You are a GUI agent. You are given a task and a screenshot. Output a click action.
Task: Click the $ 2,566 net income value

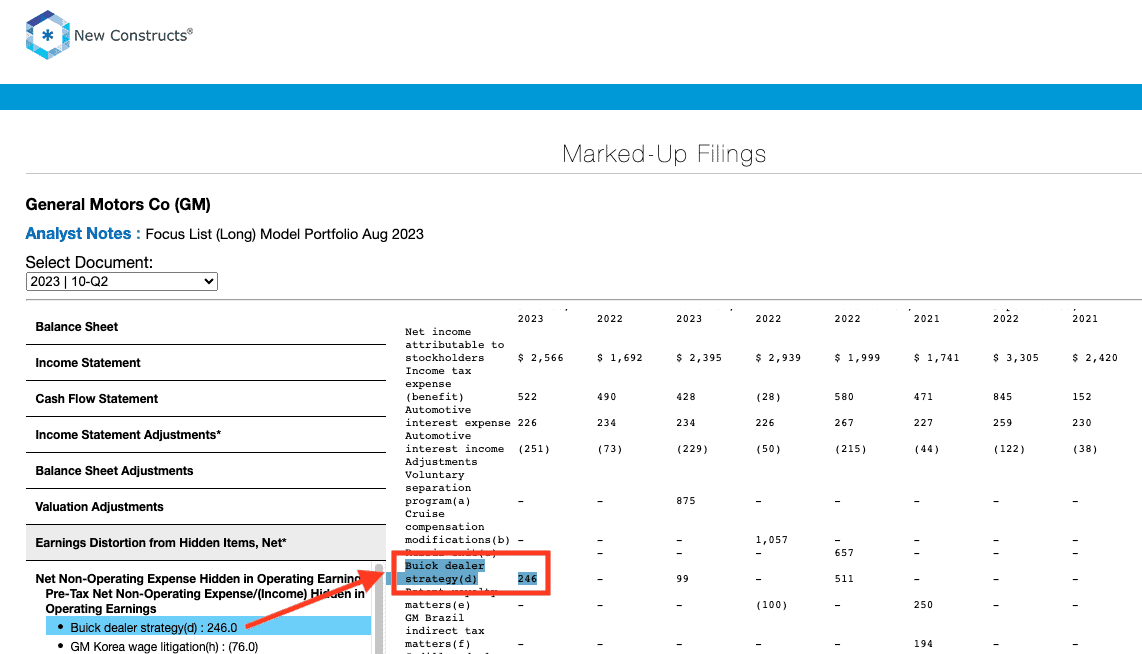(x=540, y=358)
